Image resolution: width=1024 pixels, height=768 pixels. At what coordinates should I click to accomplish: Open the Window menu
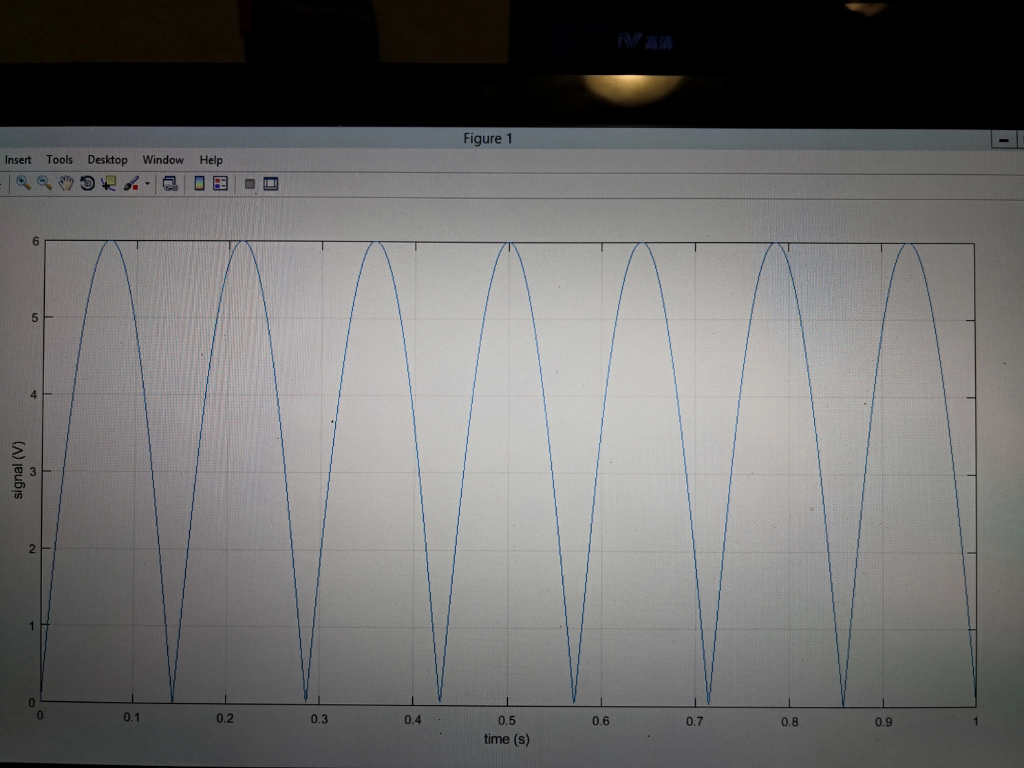click(x=163, y=159)
